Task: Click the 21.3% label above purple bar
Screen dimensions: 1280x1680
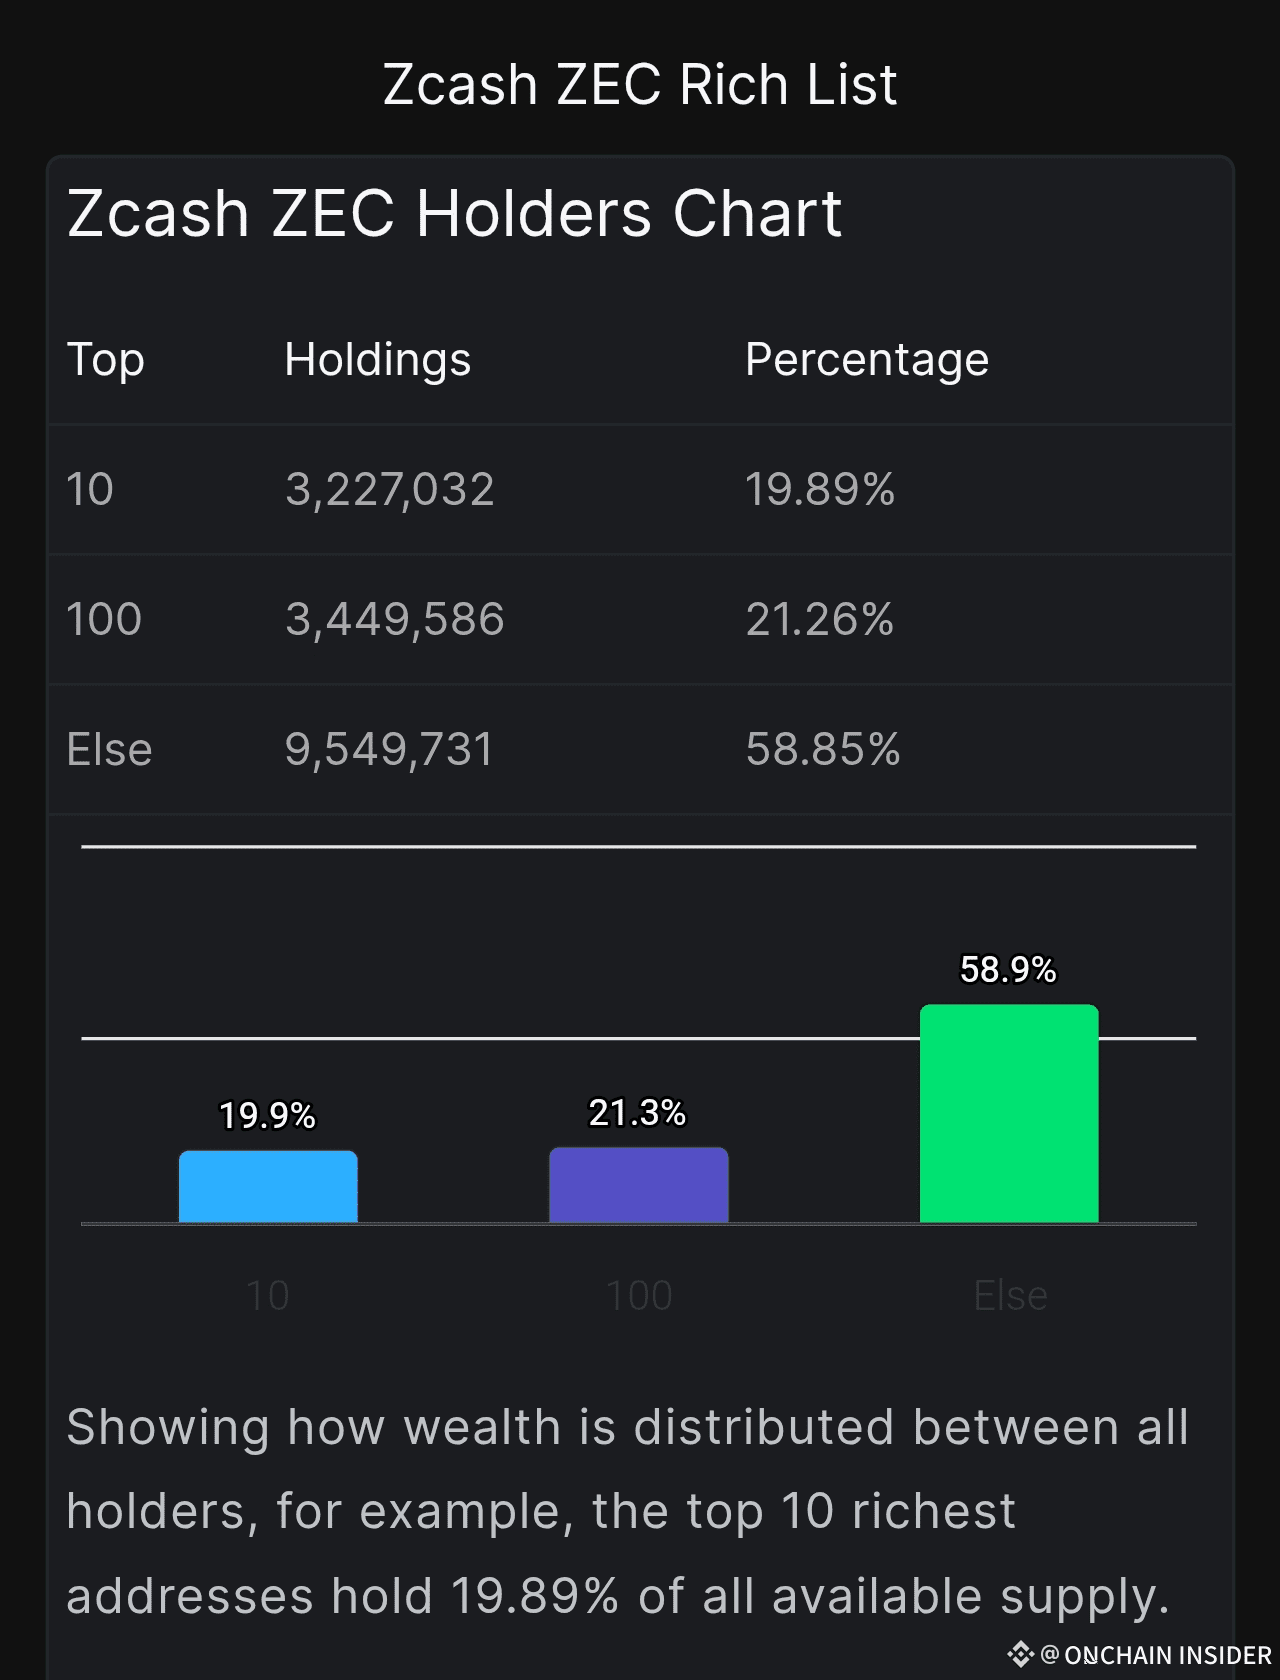Action: point(637,1112)
